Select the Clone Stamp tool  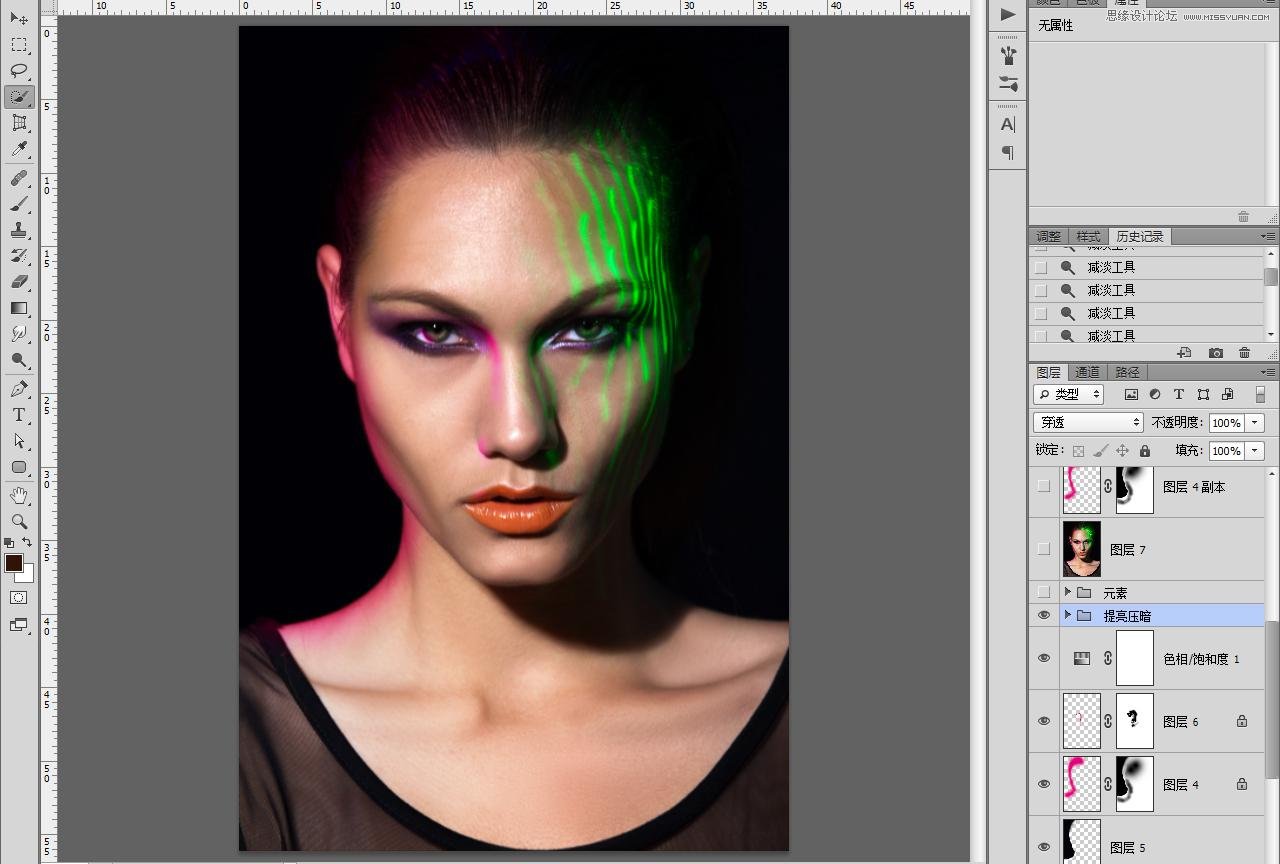tap(19, 230)
